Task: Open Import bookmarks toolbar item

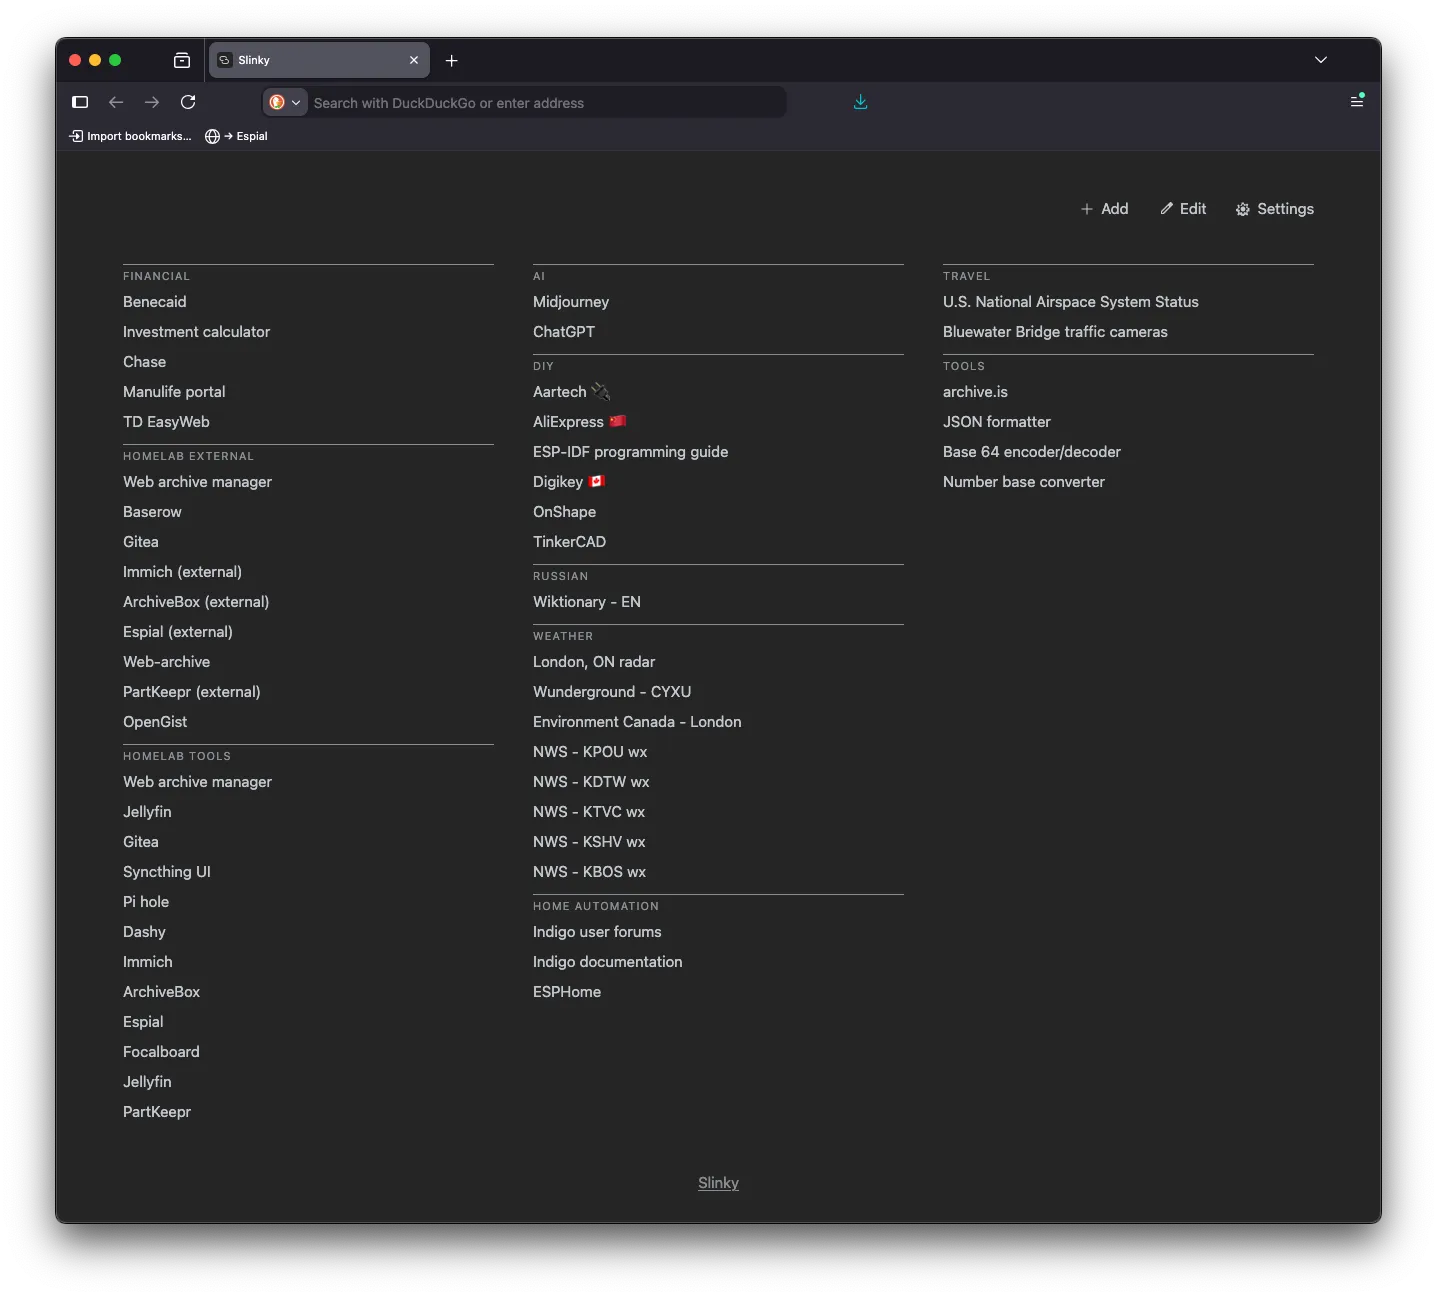Action: coord(130,136)
